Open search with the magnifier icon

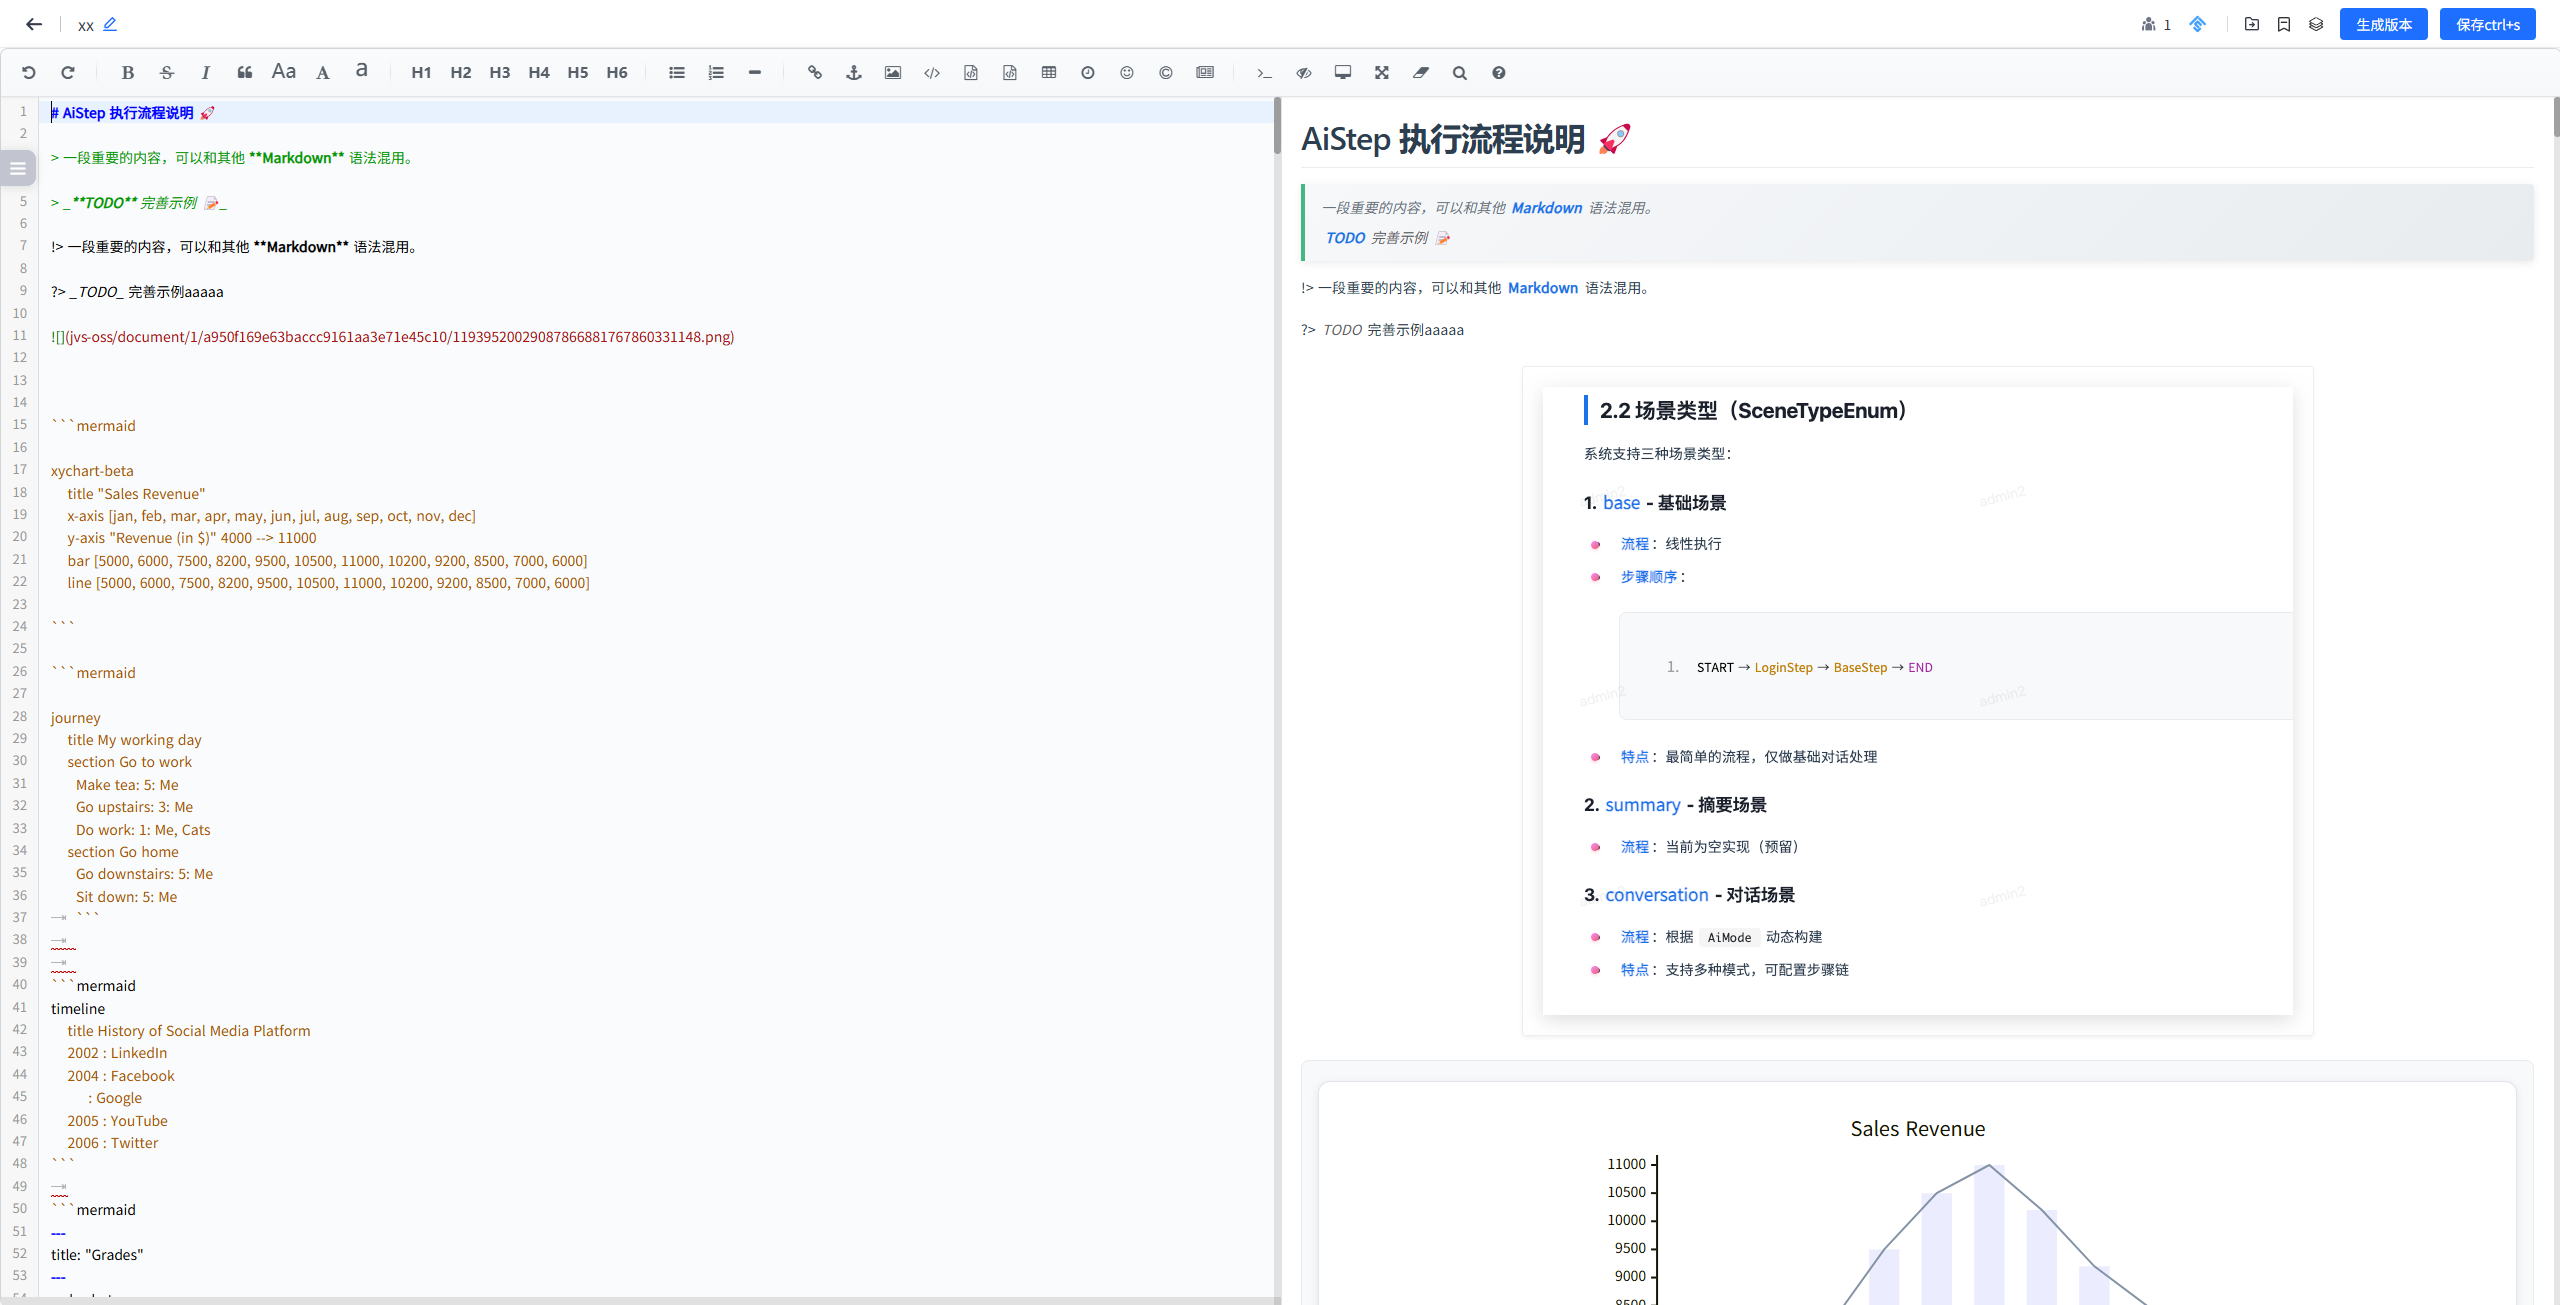[x=1460, y=73]
